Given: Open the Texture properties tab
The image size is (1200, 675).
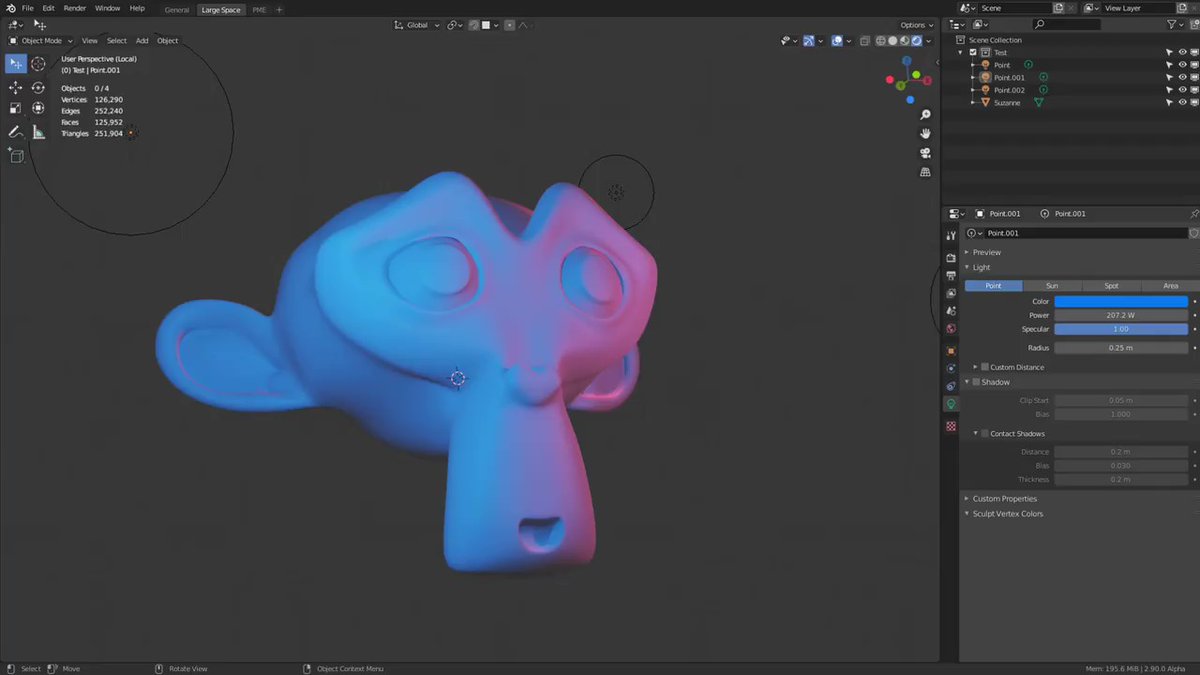Looking at the screenshot, I should coord(951,426).
